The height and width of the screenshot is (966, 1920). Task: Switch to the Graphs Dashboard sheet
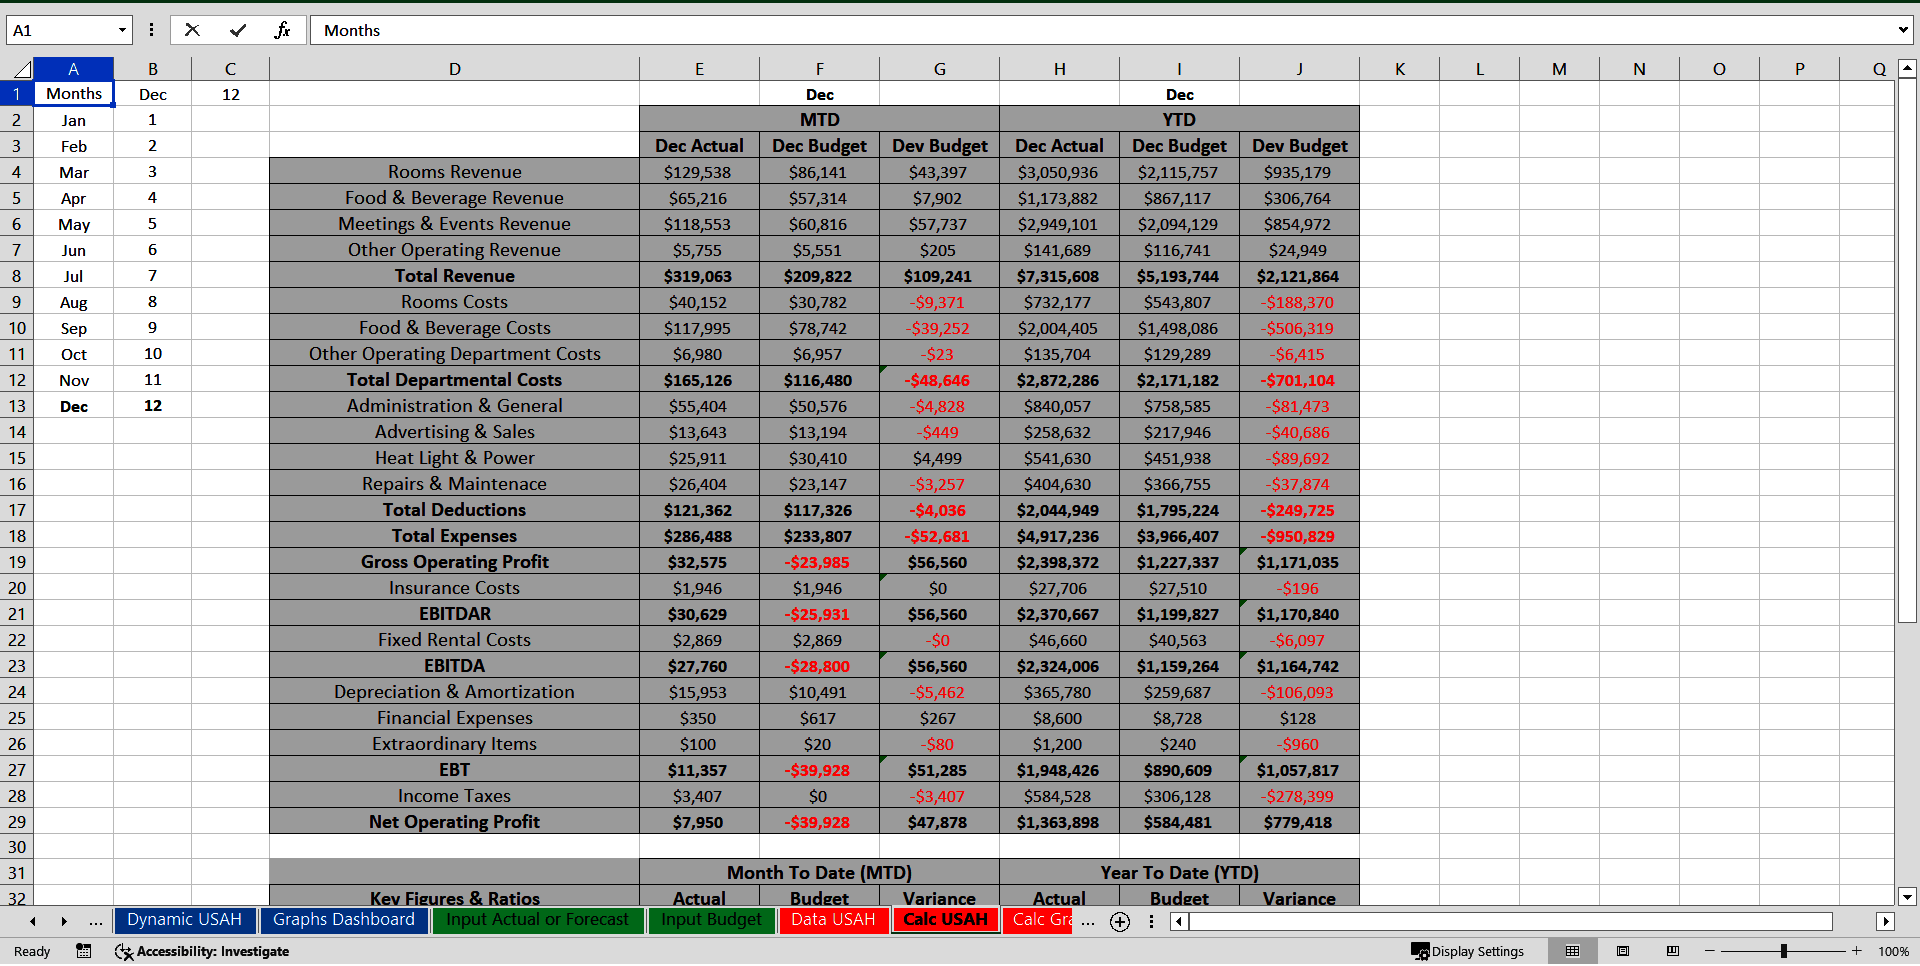pos(344,920)
